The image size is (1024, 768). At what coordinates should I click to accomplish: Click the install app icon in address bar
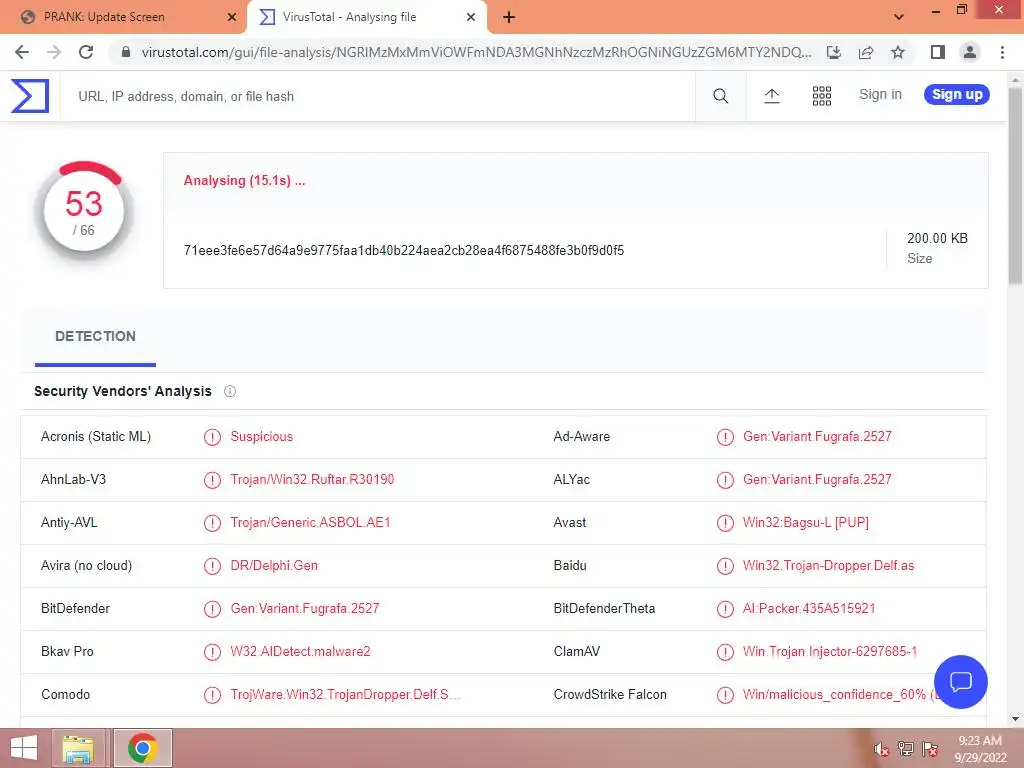click(833, 52)
